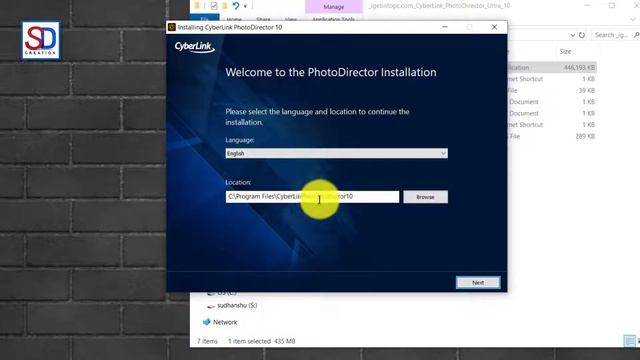Click the Network icon in navigation pane
The height and width of the screenshot is (360, 640).
point(207,322)
